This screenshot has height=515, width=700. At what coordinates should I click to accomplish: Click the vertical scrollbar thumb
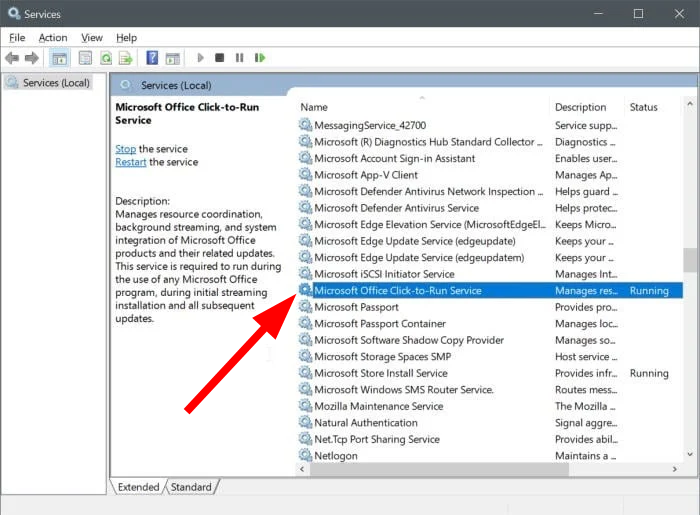[690, 260]
